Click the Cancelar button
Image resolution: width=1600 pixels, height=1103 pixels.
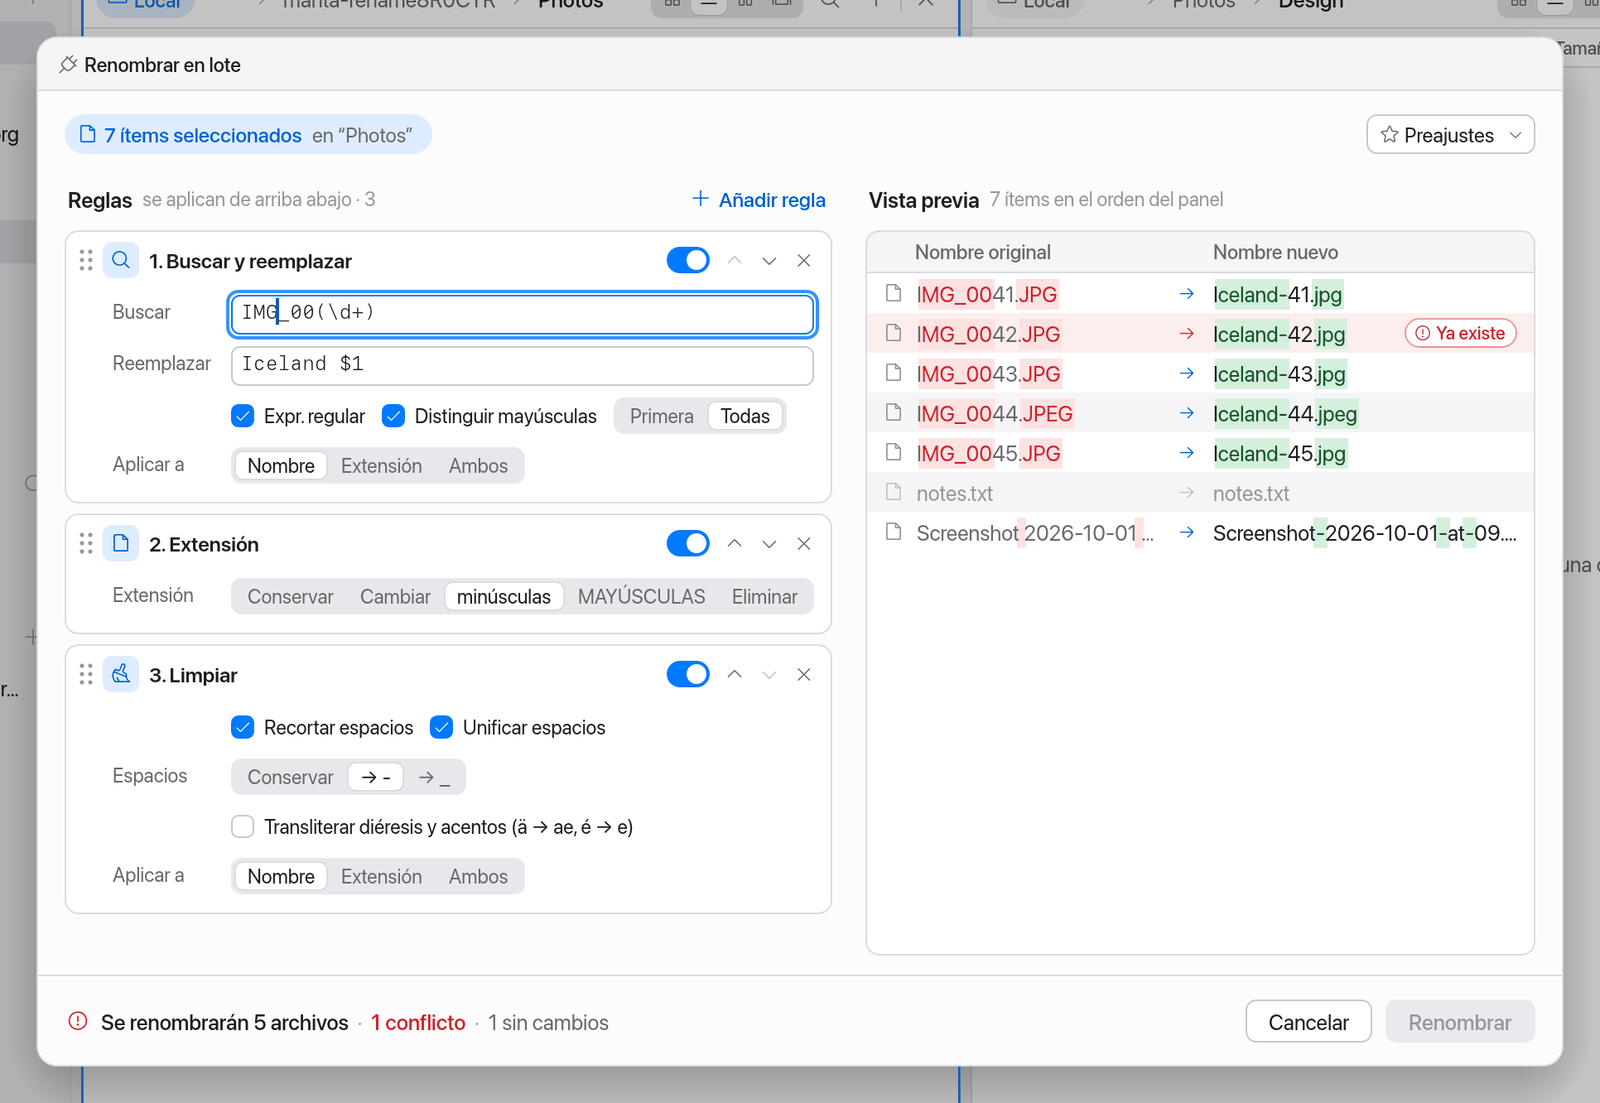[1308, 1022]
